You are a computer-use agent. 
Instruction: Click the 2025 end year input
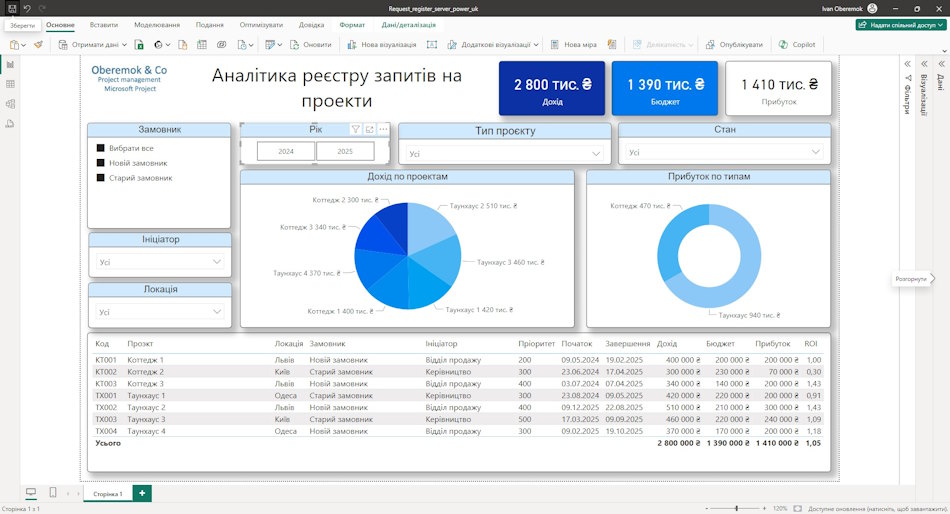click(x=345, y=152)
